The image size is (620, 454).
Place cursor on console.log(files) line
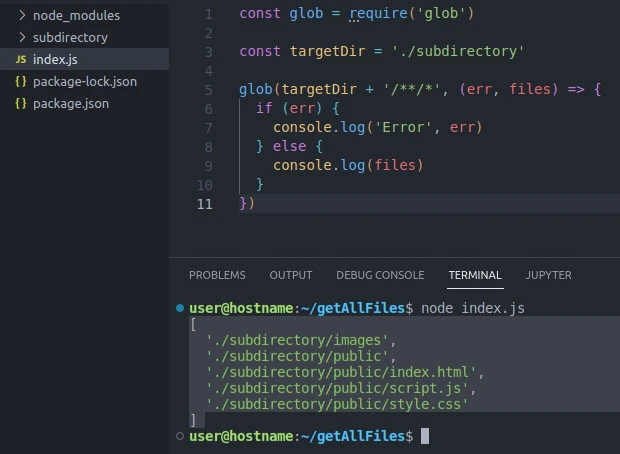coord(348,165)
